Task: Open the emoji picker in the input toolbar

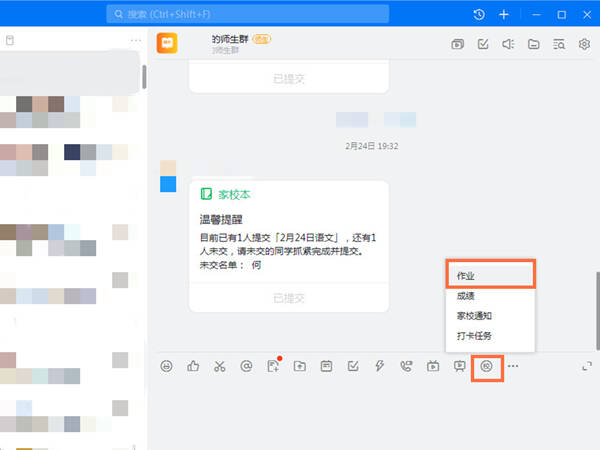Action: coord(166,366)
